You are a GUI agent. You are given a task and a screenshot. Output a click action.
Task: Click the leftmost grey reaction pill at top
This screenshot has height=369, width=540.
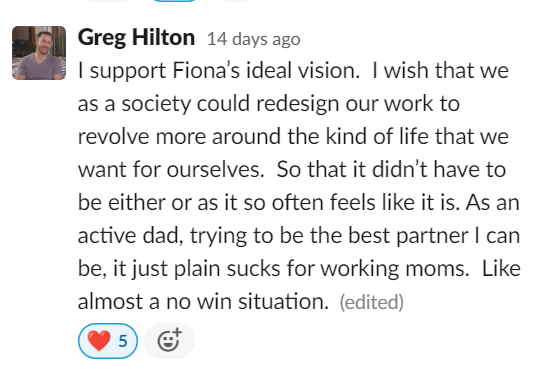click(x=107, y=1)
